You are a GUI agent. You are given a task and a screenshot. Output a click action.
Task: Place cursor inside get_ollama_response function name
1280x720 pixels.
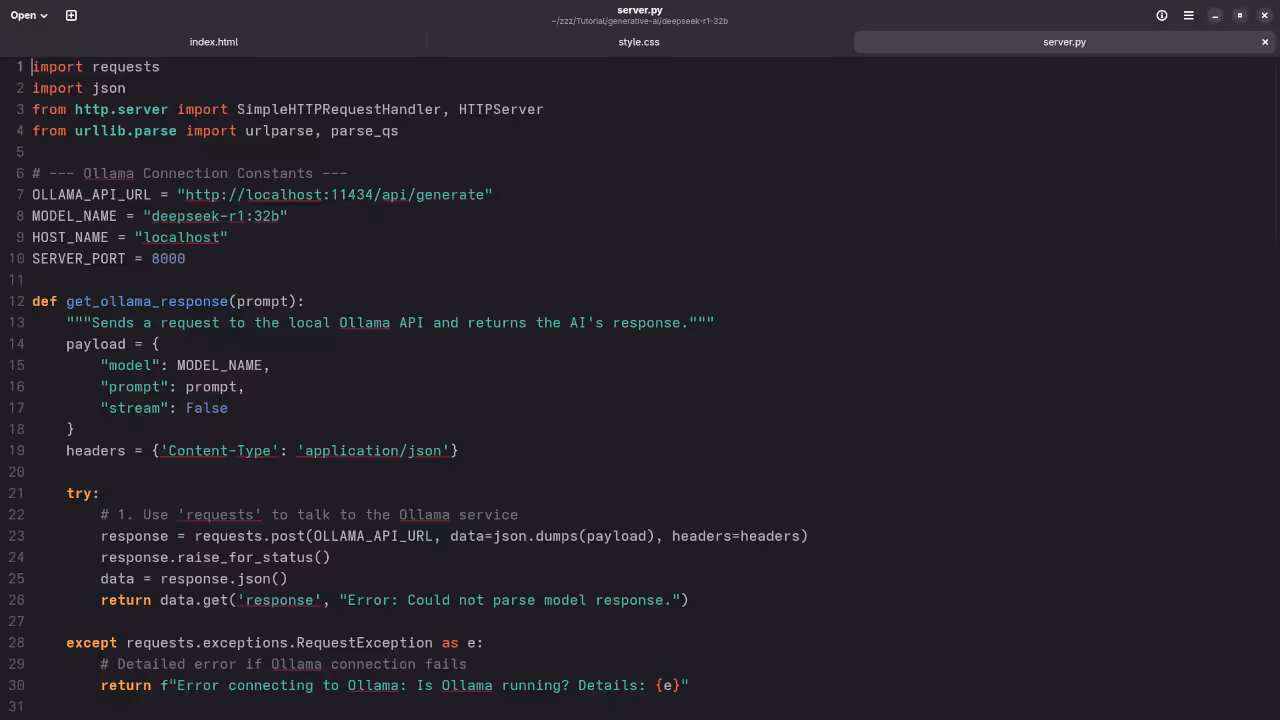click(x=146, y=301)
